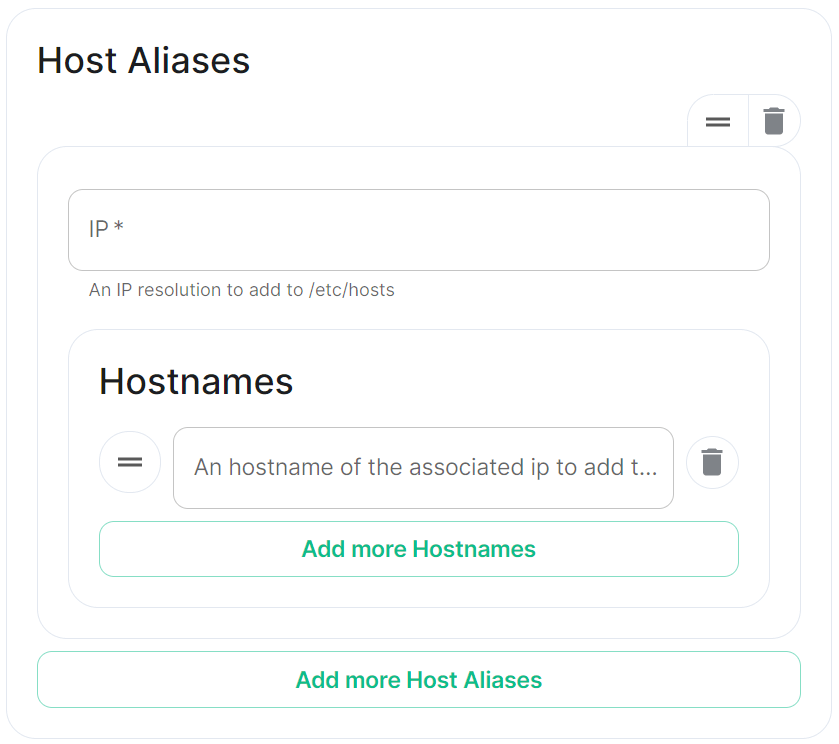
Task: Click the trash can right of the hostname input
Action: pos(712,462)
